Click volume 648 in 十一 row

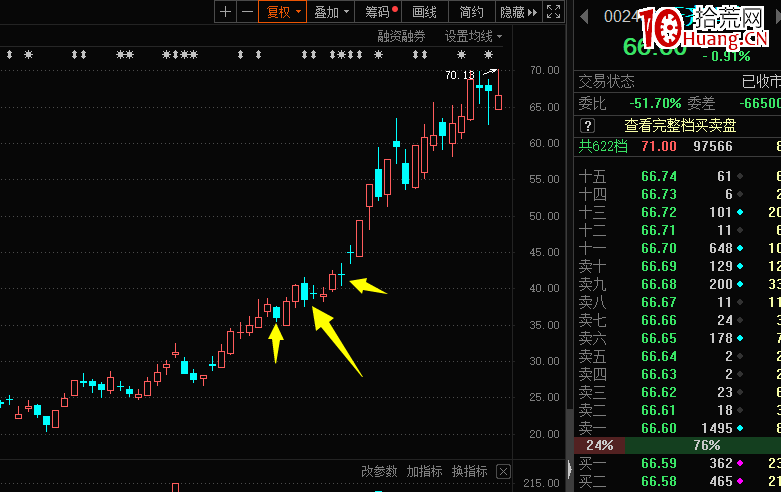pos(721,248)
